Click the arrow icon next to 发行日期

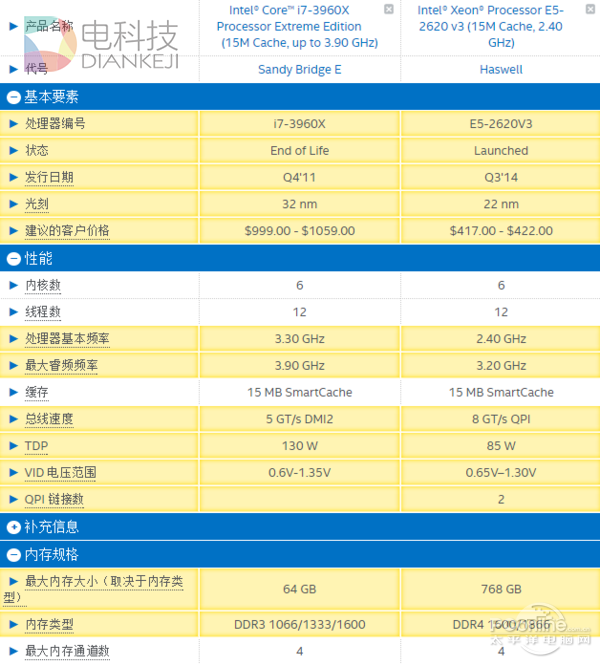click(13, 177)
